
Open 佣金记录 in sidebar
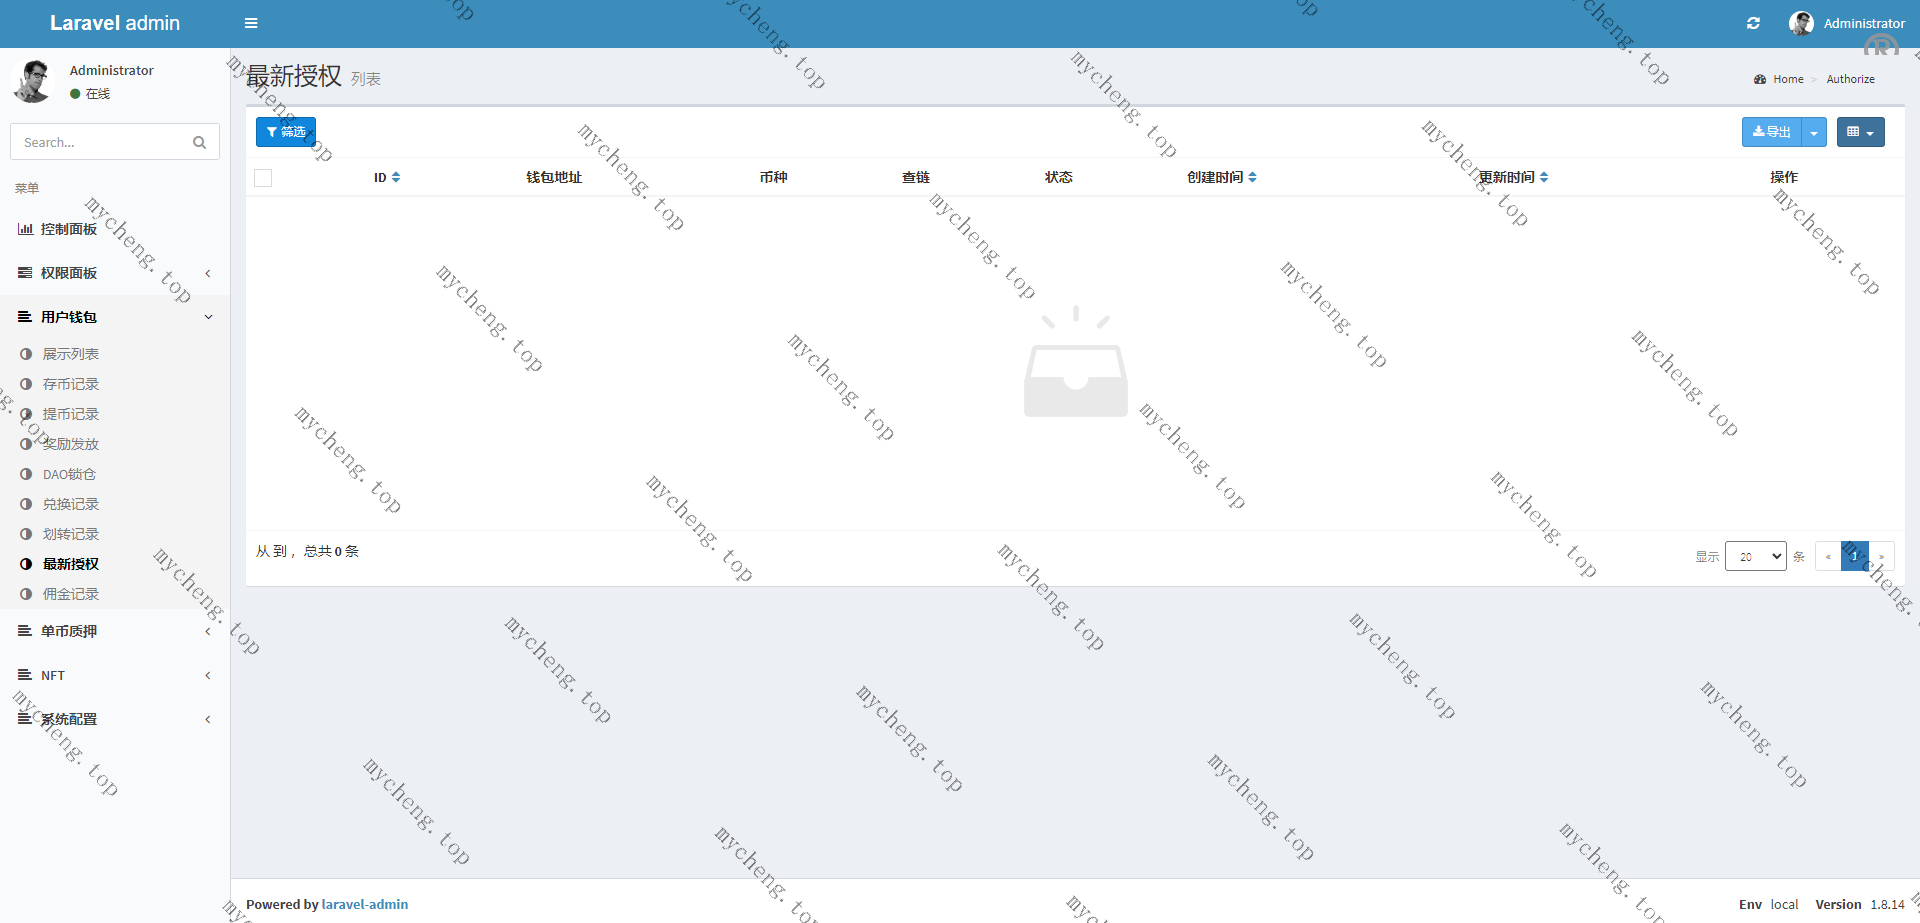pyautogui.click(x=70, y=594)
